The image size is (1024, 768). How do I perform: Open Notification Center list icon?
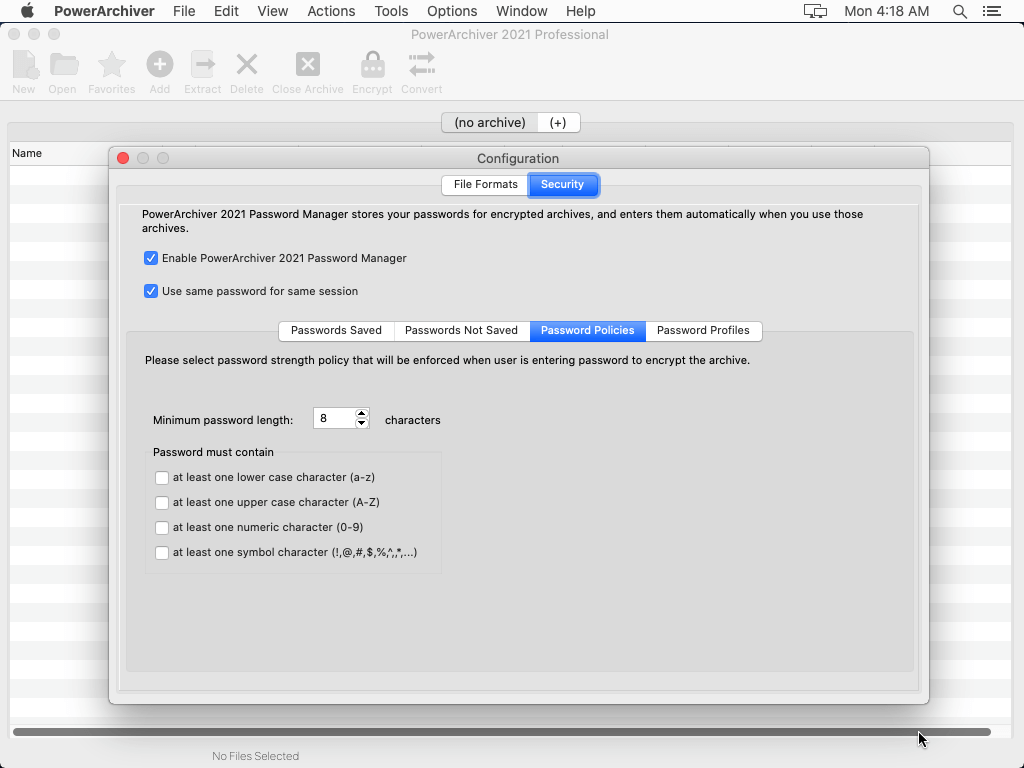tap(992, 11)
